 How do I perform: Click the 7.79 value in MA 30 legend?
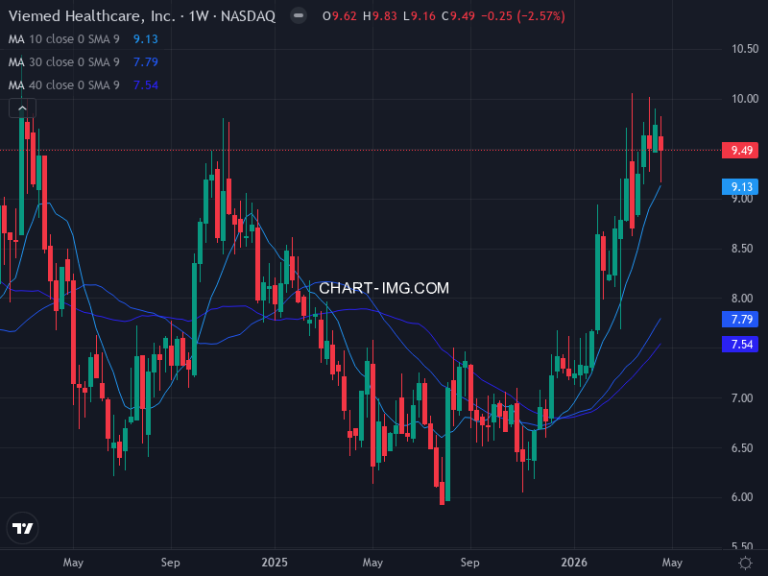coord(145,62)
